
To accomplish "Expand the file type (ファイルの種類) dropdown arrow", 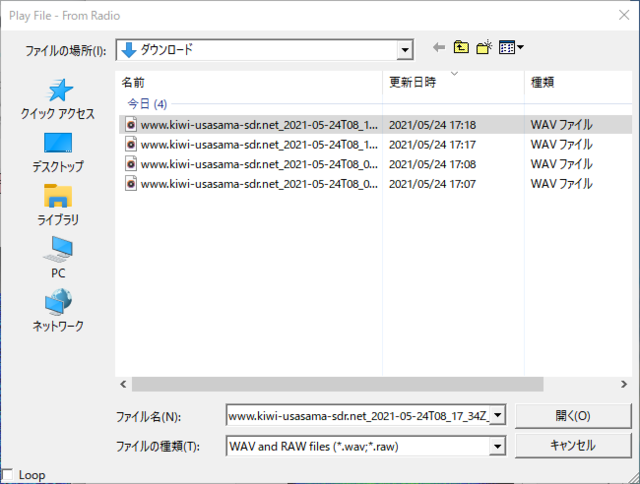I will tap(498, 446).
